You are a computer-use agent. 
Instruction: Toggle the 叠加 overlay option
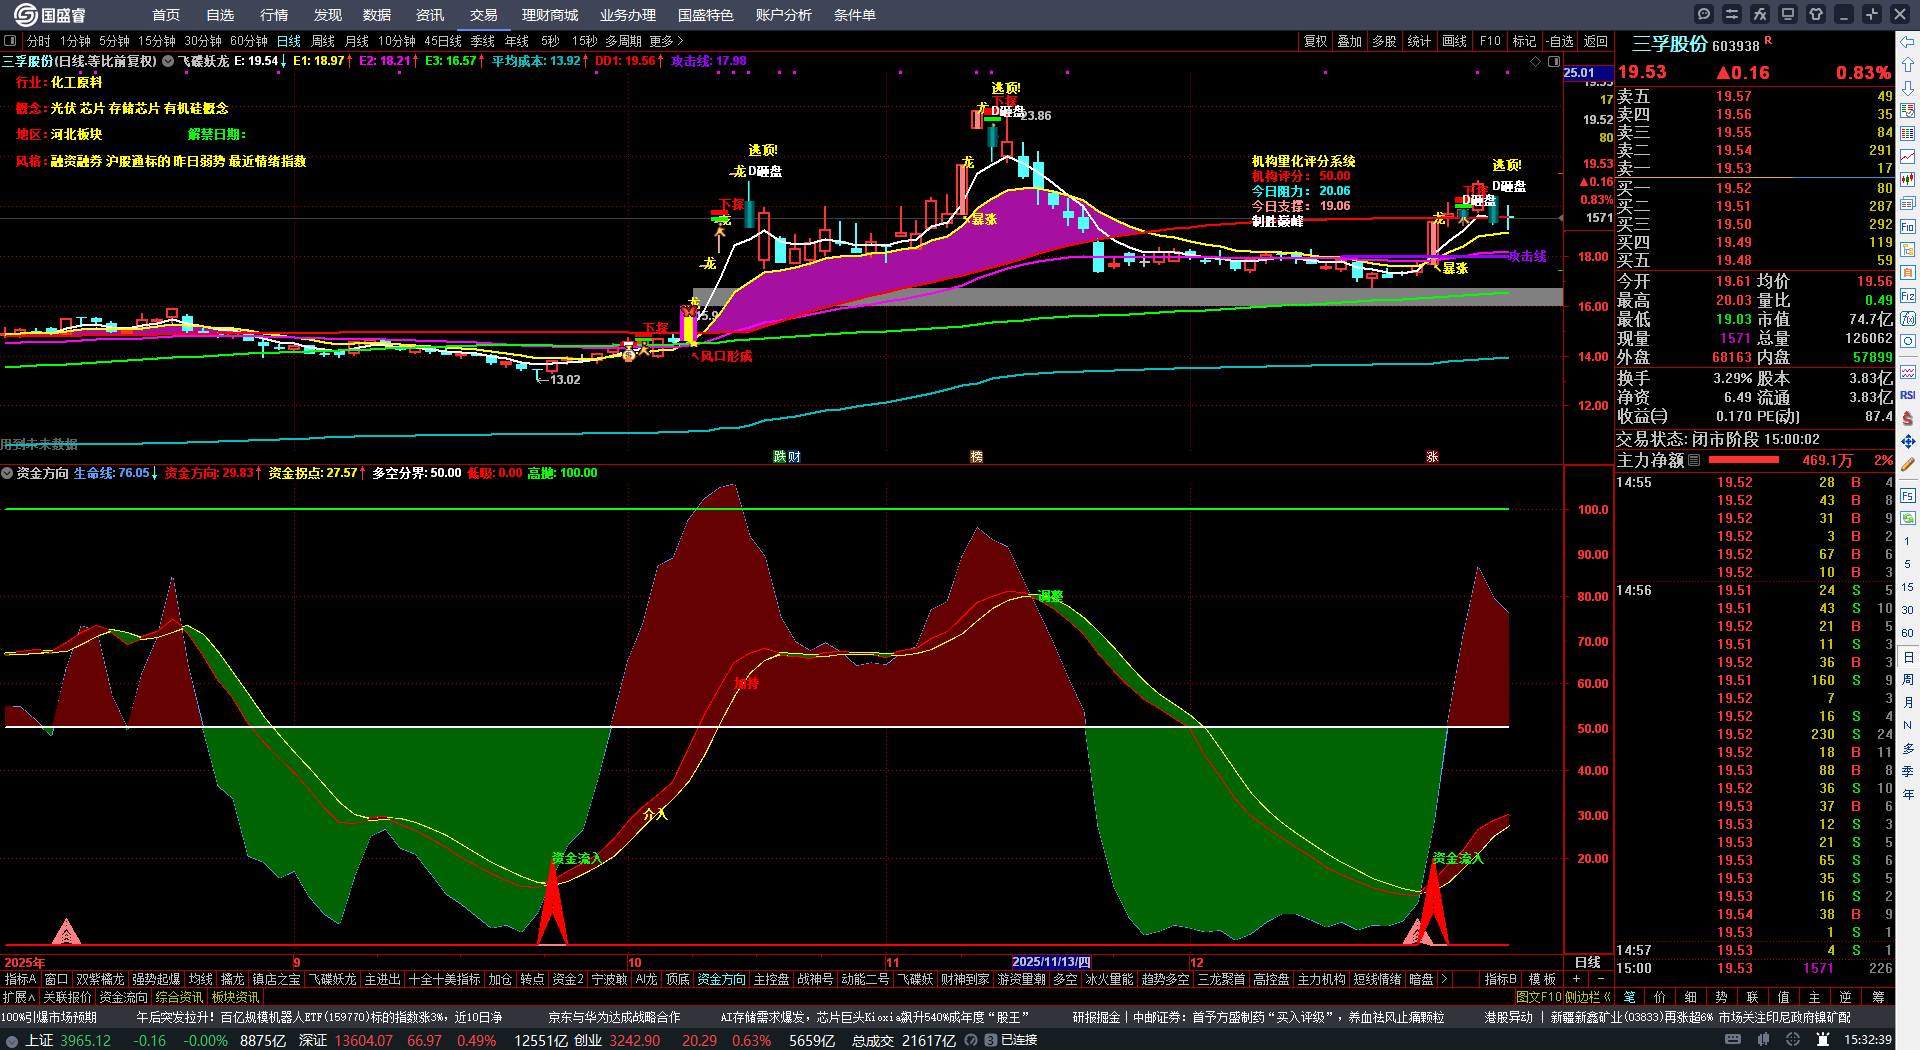pos(1349,41)
